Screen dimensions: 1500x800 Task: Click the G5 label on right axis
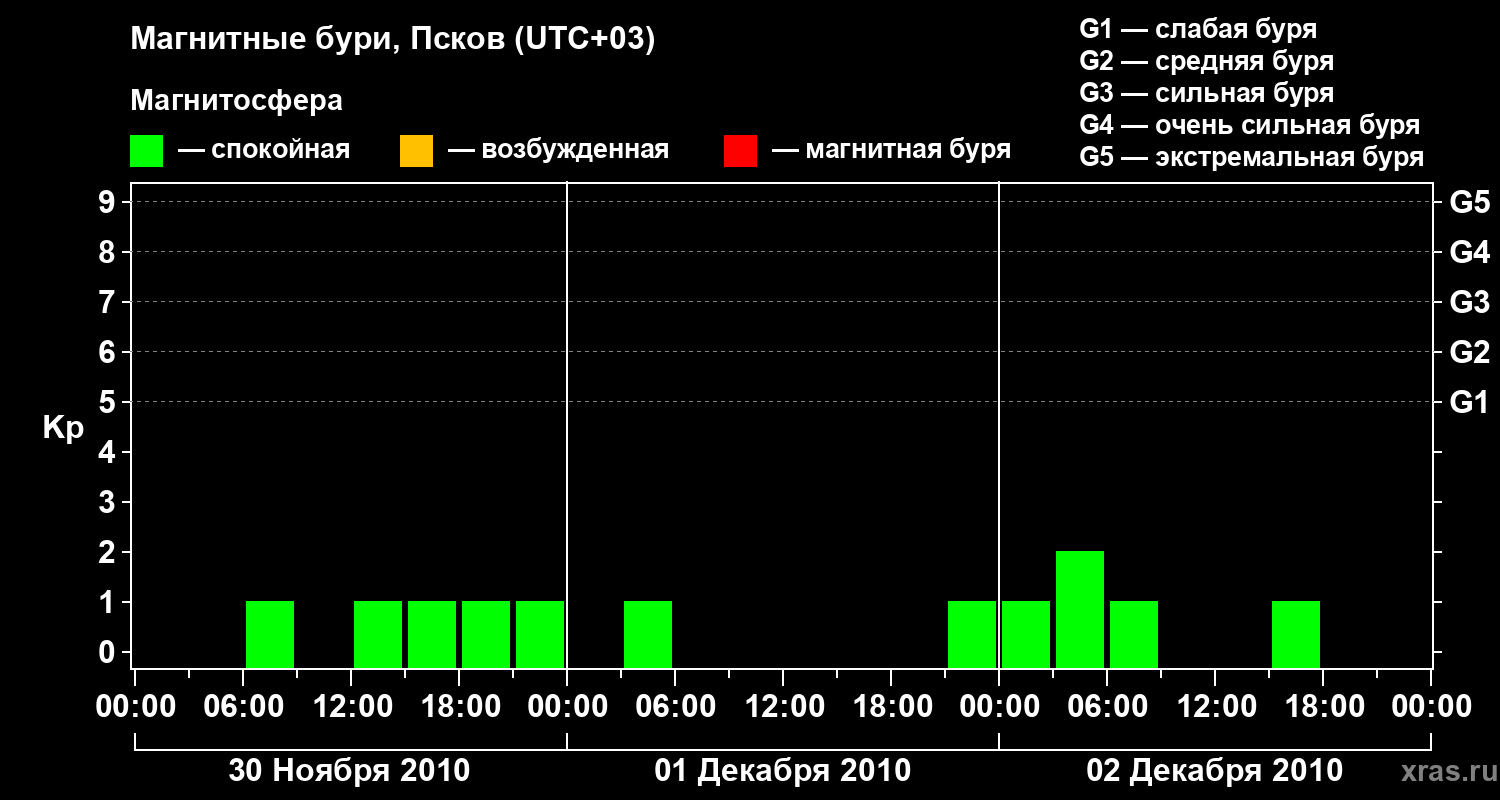[1470, 202]
